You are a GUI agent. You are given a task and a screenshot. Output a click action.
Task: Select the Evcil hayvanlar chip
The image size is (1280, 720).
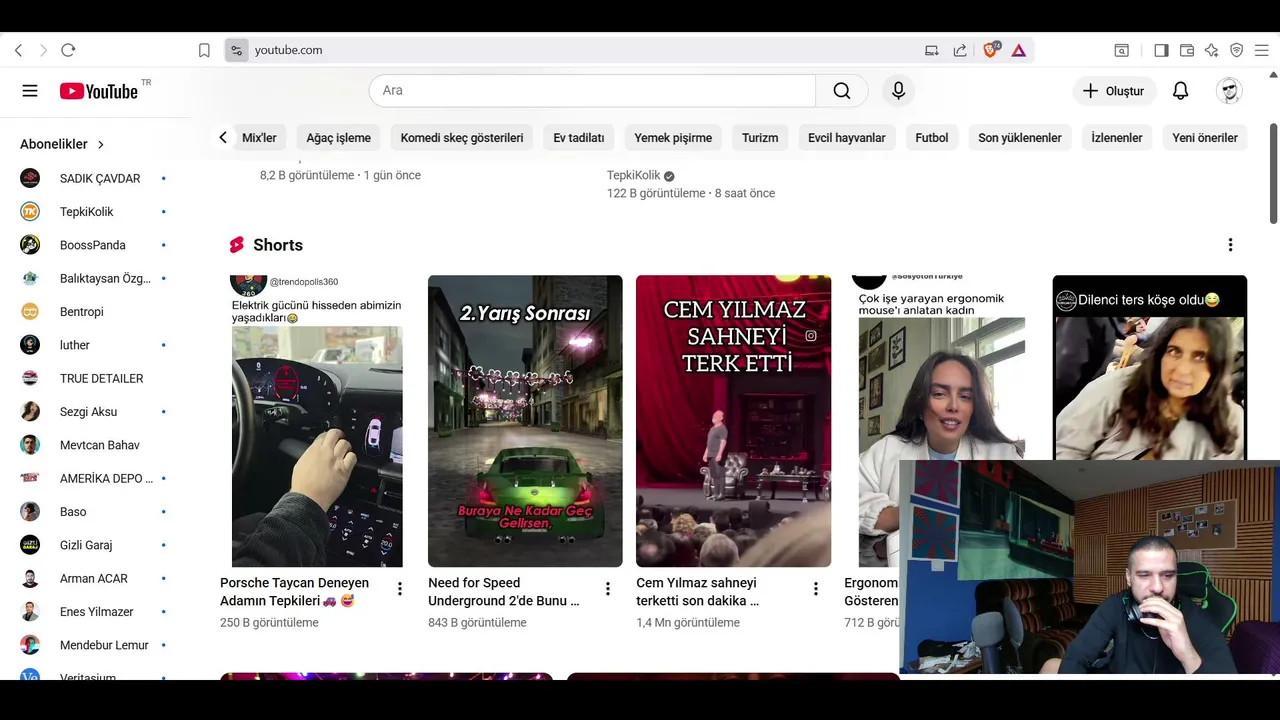[847, 138]
